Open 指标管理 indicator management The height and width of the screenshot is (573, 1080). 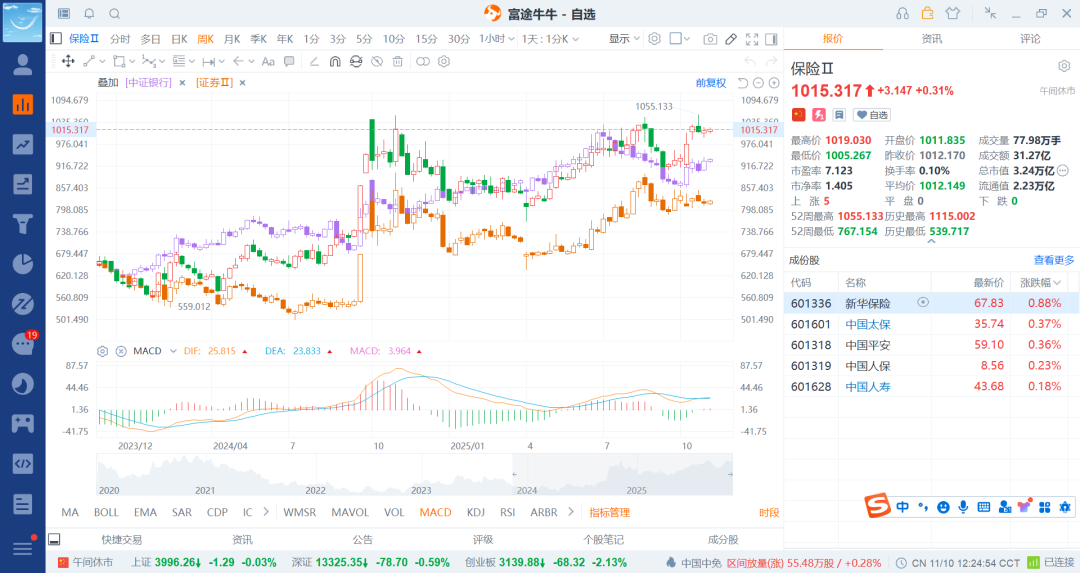click(609, 512)
